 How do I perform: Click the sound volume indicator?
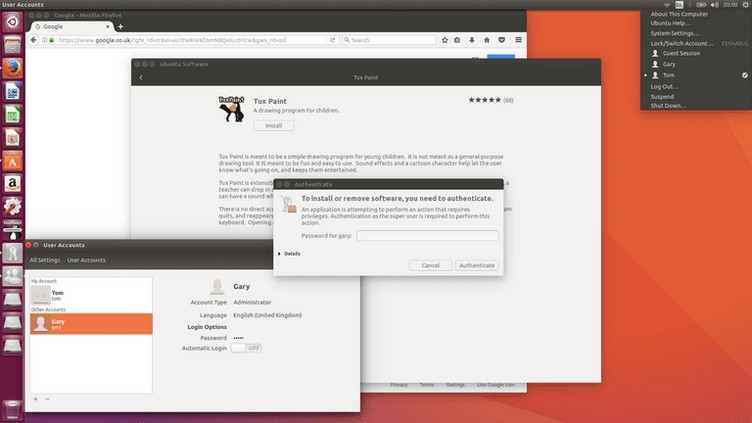tap(715, 5)
